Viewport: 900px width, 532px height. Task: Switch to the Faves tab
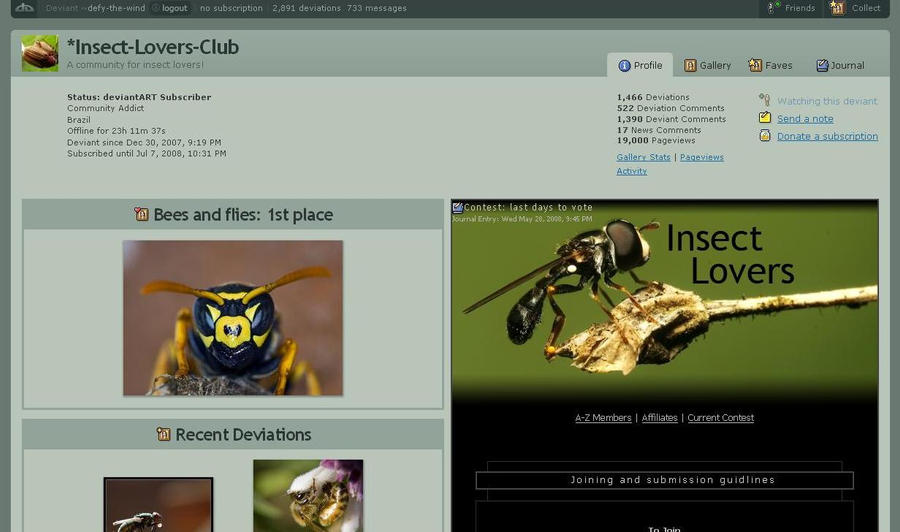pyautogui.click(x=770, y=65)
